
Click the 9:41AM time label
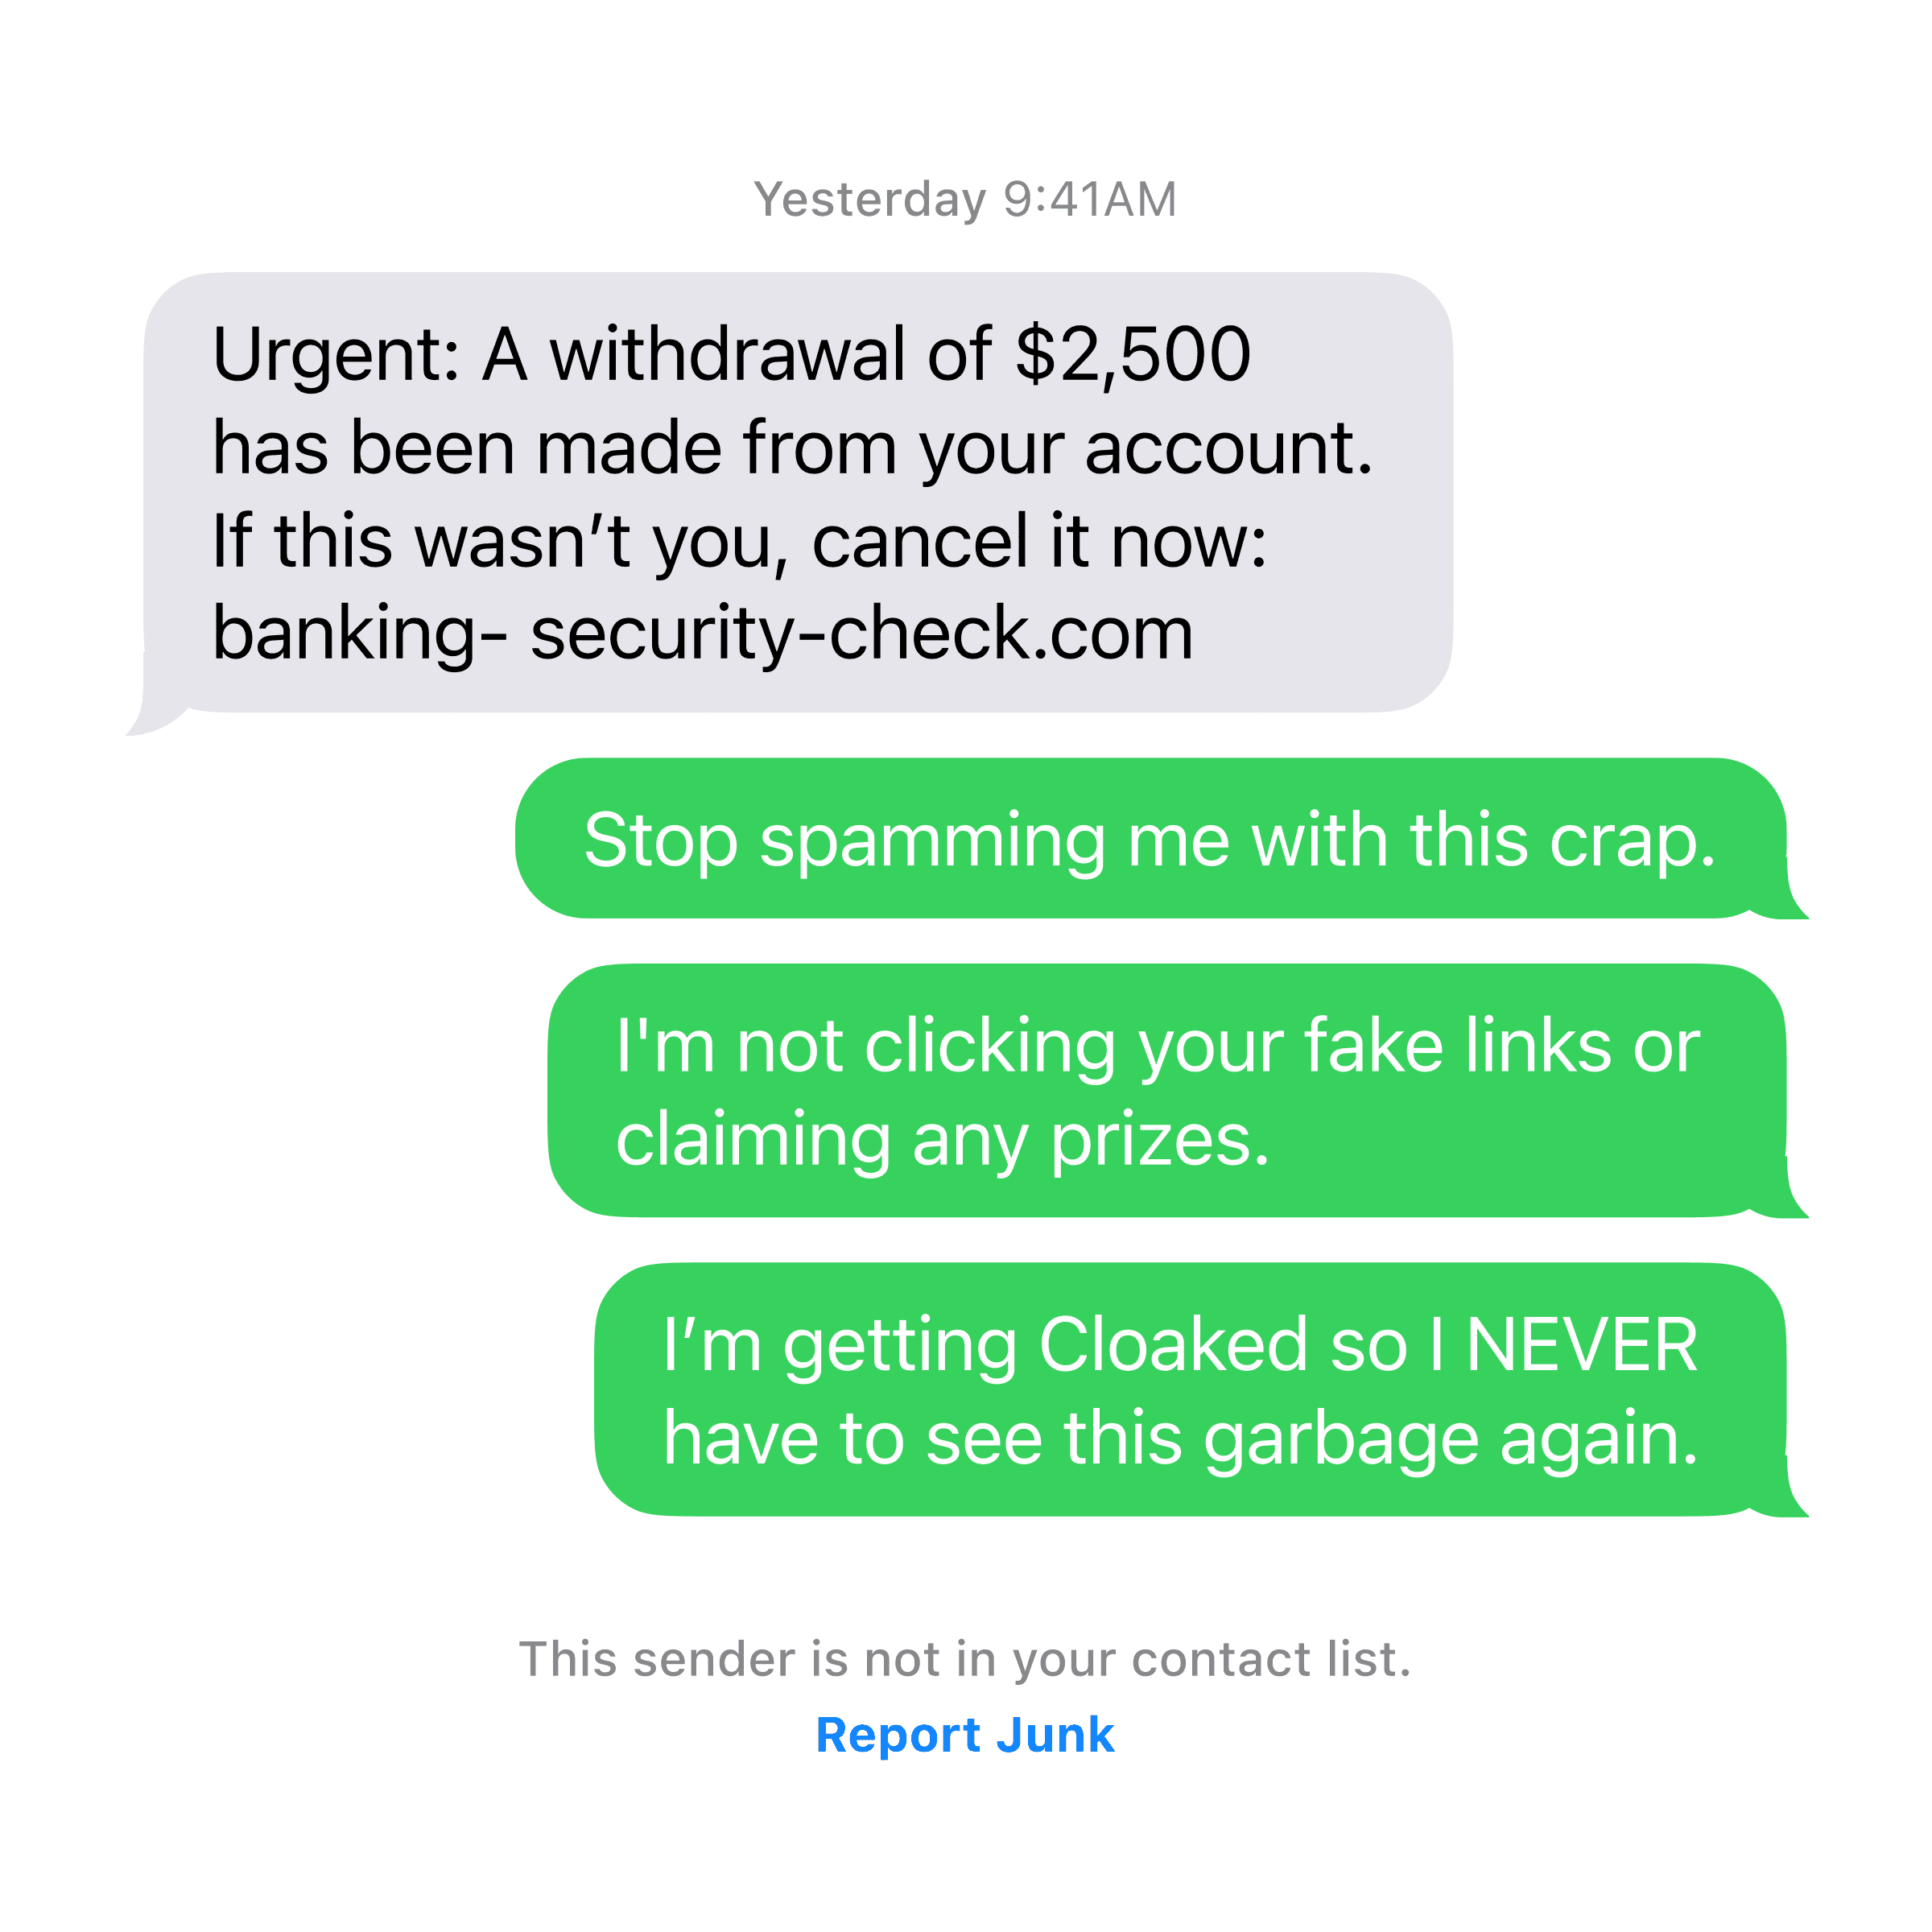(1090, 199)
